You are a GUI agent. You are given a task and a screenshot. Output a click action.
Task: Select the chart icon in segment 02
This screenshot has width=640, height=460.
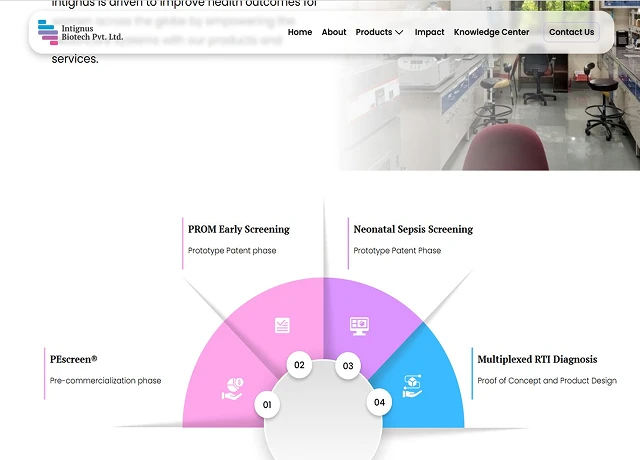pyautogui.click(x=283, y=325)
